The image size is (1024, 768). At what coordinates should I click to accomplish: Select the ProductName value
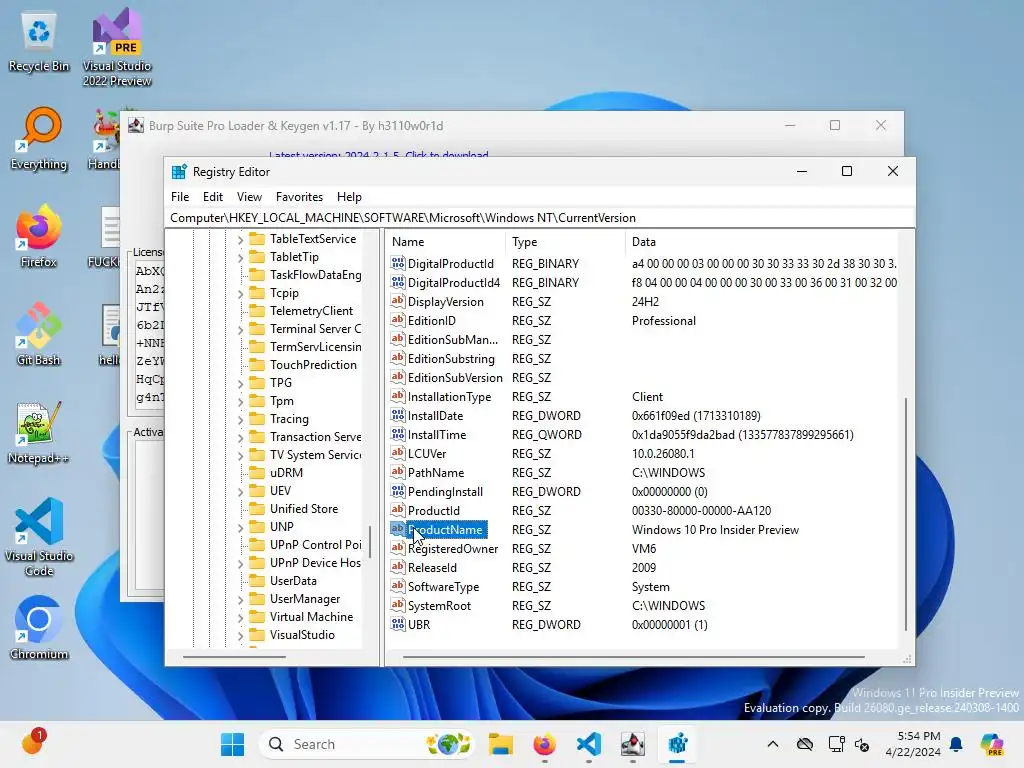(445, 530)
